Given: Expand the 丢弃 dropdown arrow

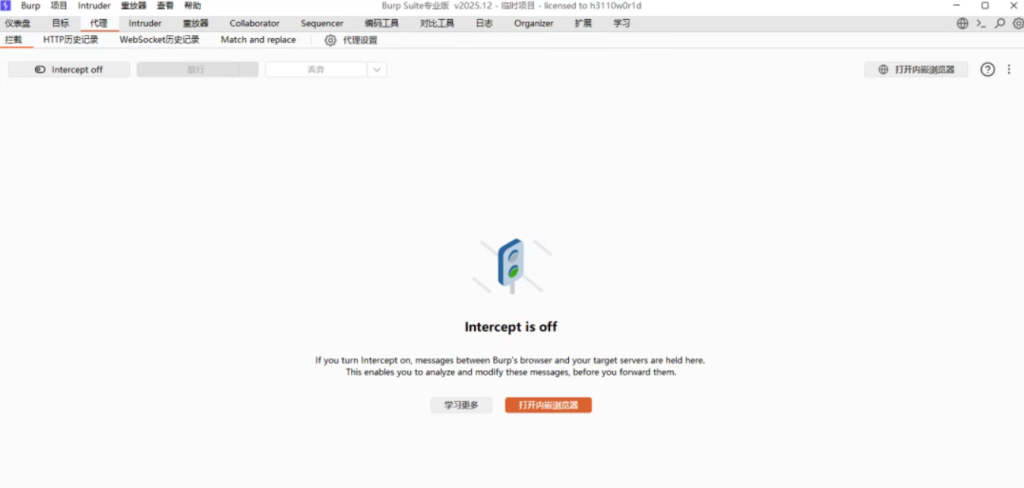Looking at the screenshot, I should tap(377, 69).
